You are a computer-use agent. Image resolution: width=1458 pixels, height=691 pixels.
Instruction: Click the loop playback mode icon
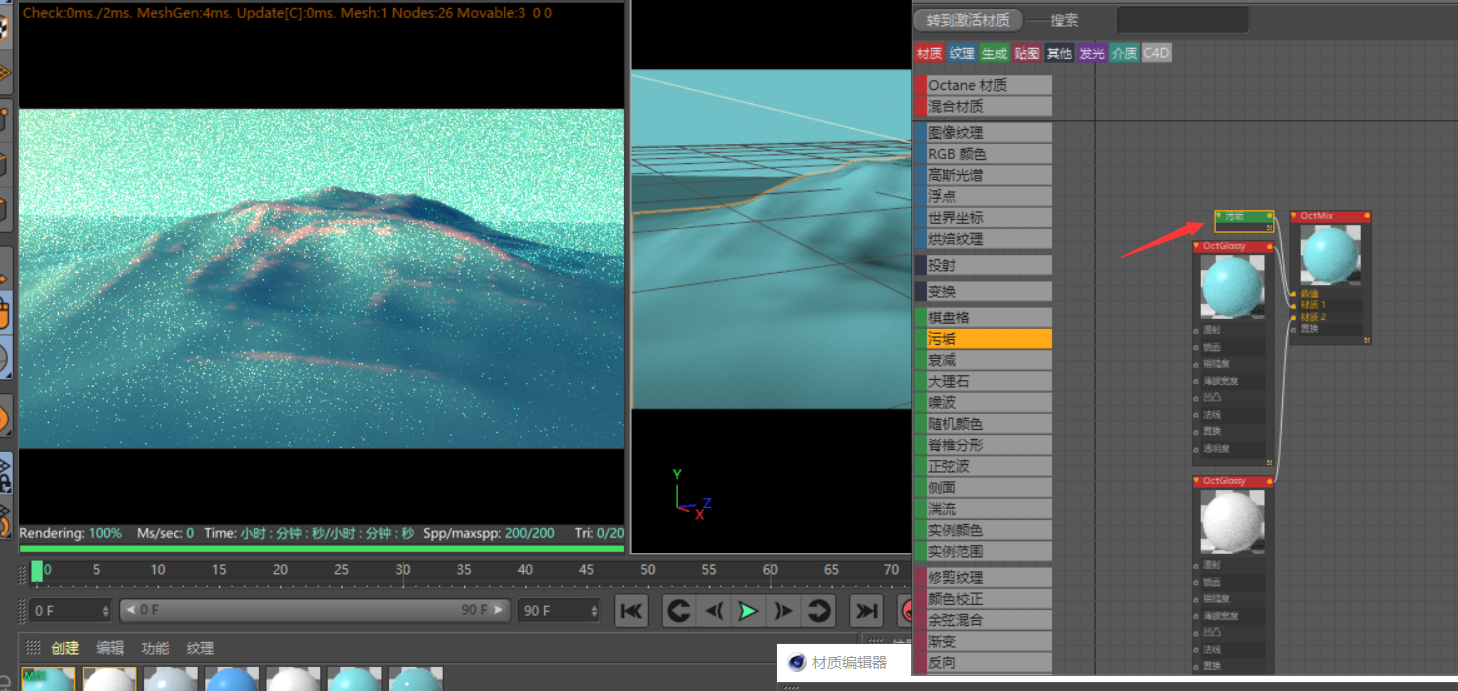click(x=820, y=610)
